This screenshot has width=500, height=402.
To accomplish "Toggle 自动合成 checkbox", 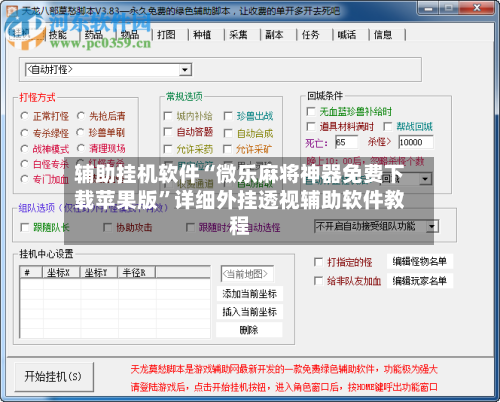I will coord(228,133).
